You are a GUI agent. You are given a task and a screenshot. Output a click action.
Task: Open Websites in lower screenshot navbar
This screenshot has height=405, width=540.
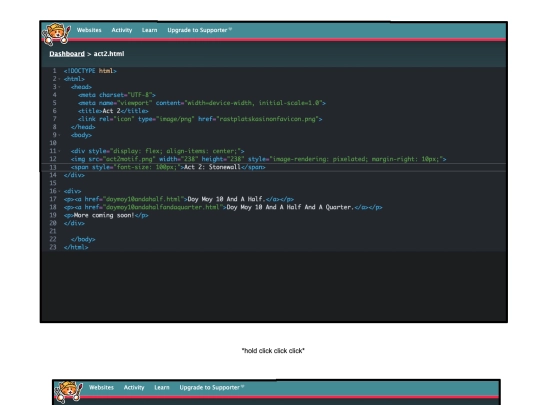click(x=101, y=387)
